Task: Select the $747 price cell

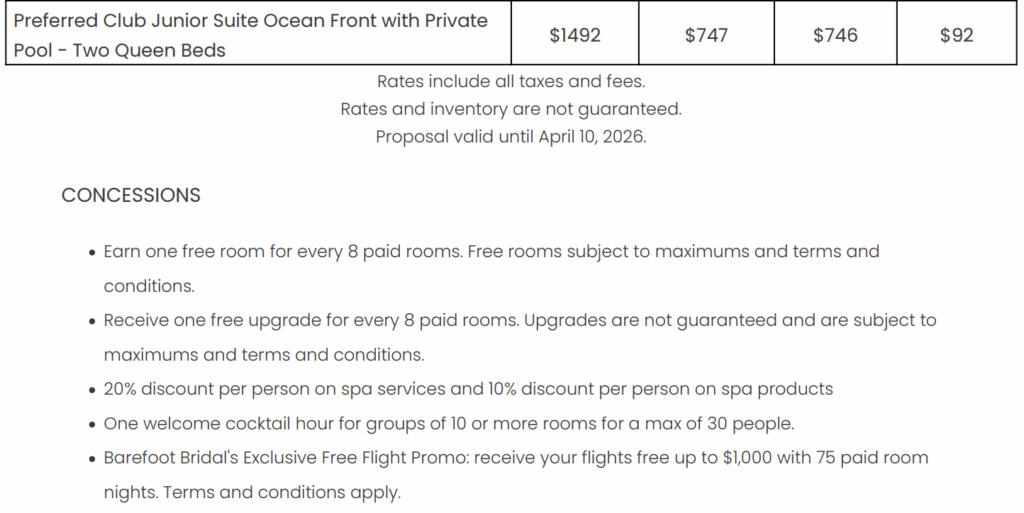Action: tap(706, 35)
